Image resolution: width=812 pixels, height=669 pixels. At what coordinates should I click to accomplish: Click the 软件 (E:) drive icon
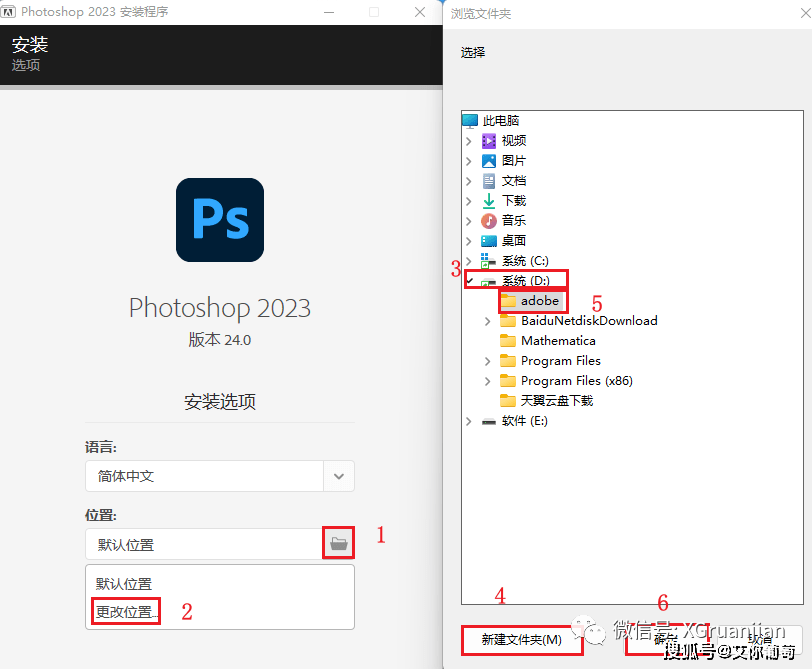coord(491,420)
